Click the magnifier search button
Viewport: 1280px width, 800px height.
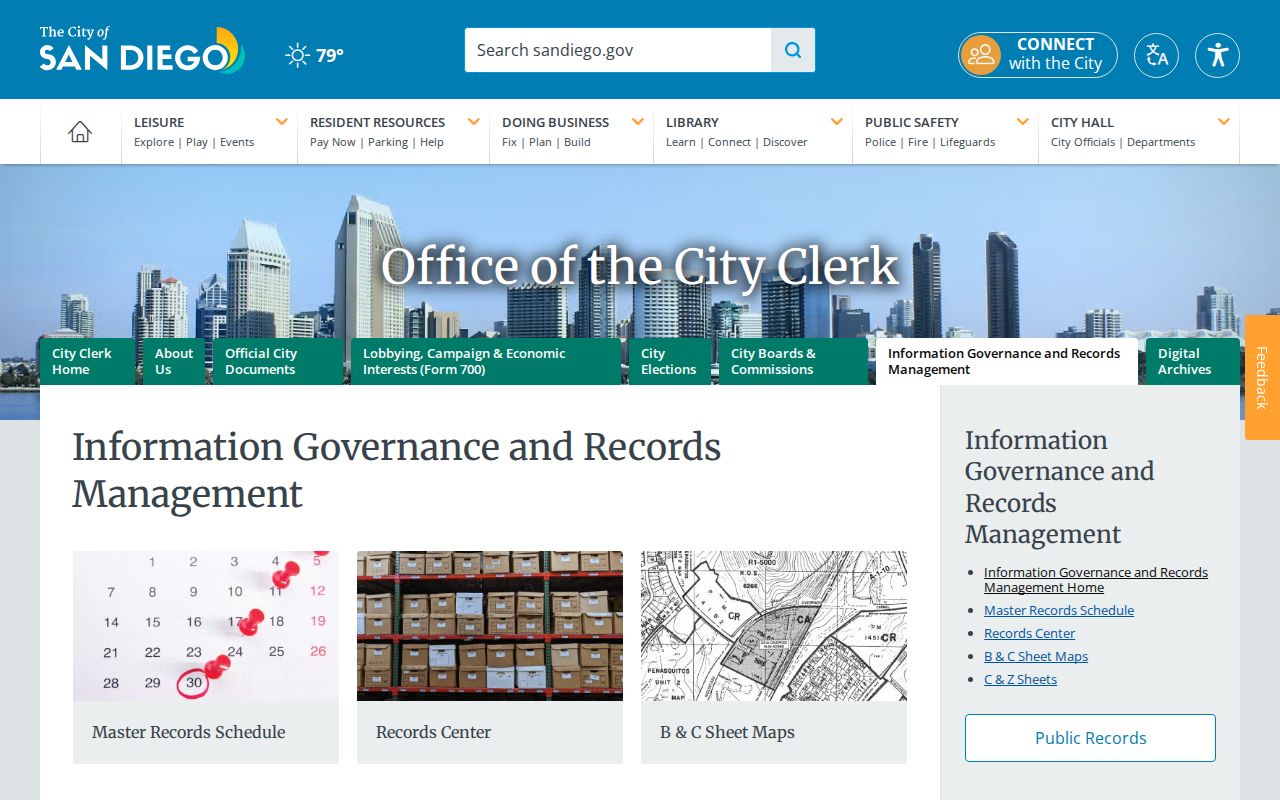click(793, 50)
